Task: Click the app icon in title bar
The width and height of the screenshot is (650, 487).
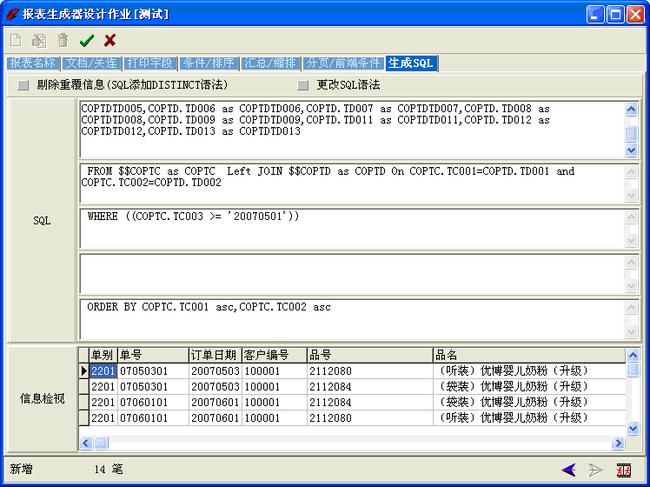Action: (x=12, y=14)
